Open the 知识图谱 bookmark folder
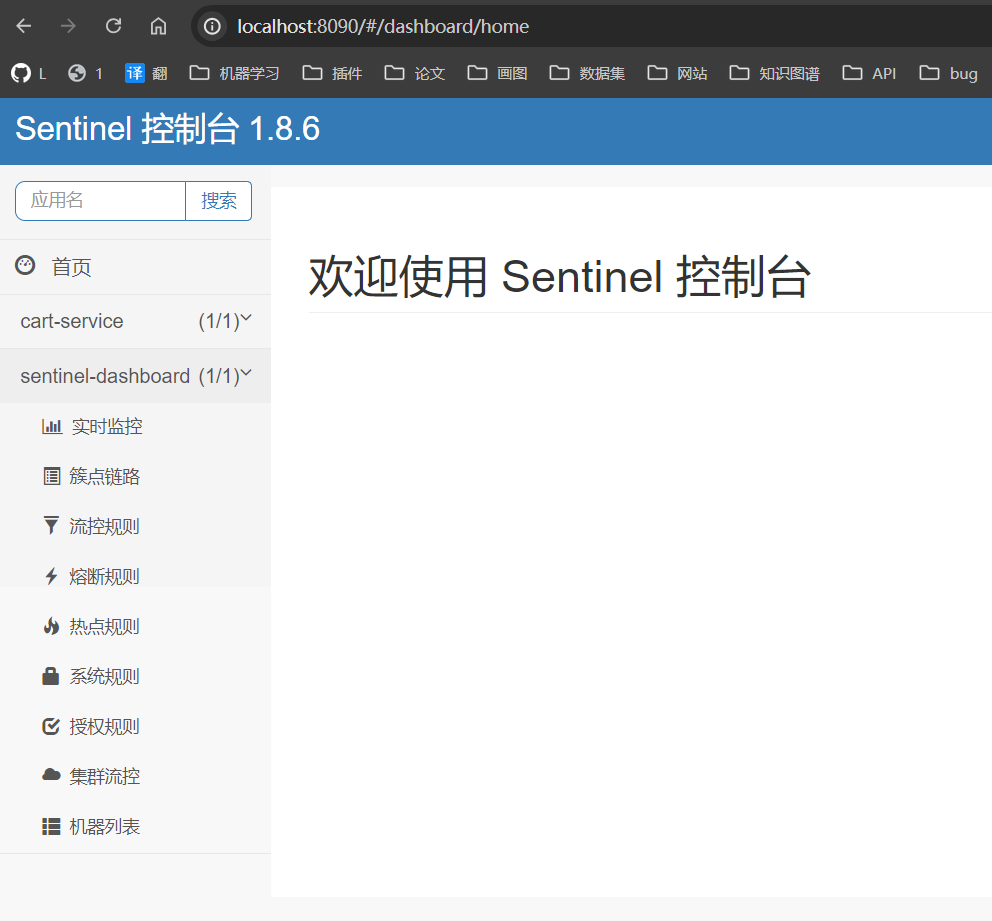 [774, 73]
